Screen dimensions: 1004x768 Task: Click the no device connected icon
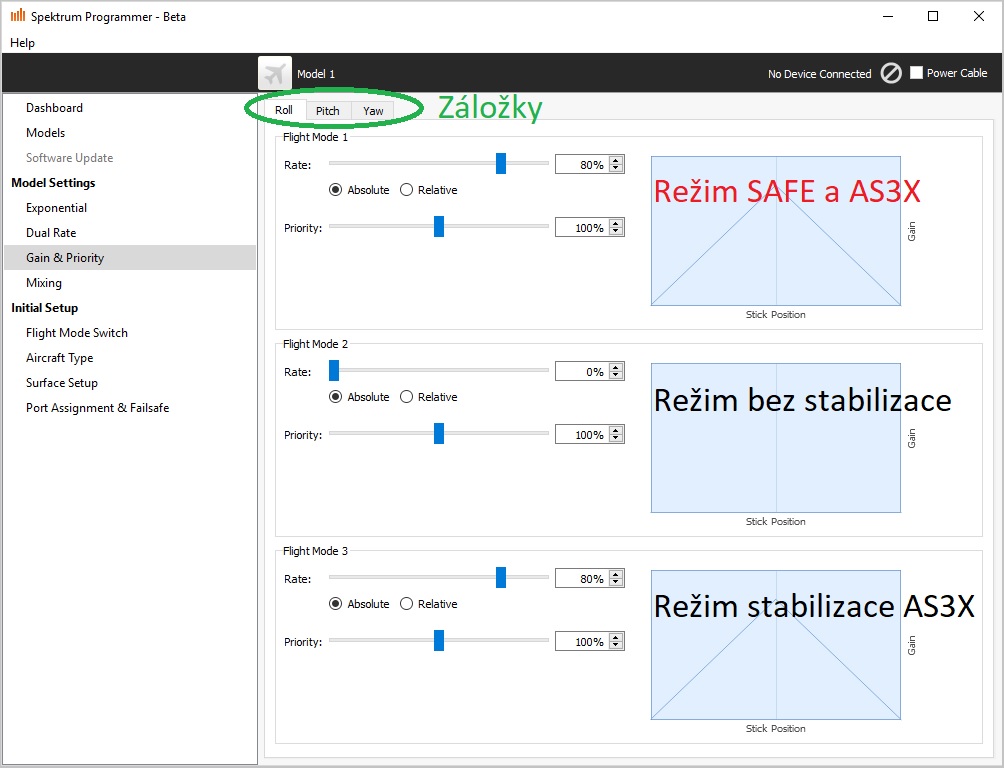891,73
